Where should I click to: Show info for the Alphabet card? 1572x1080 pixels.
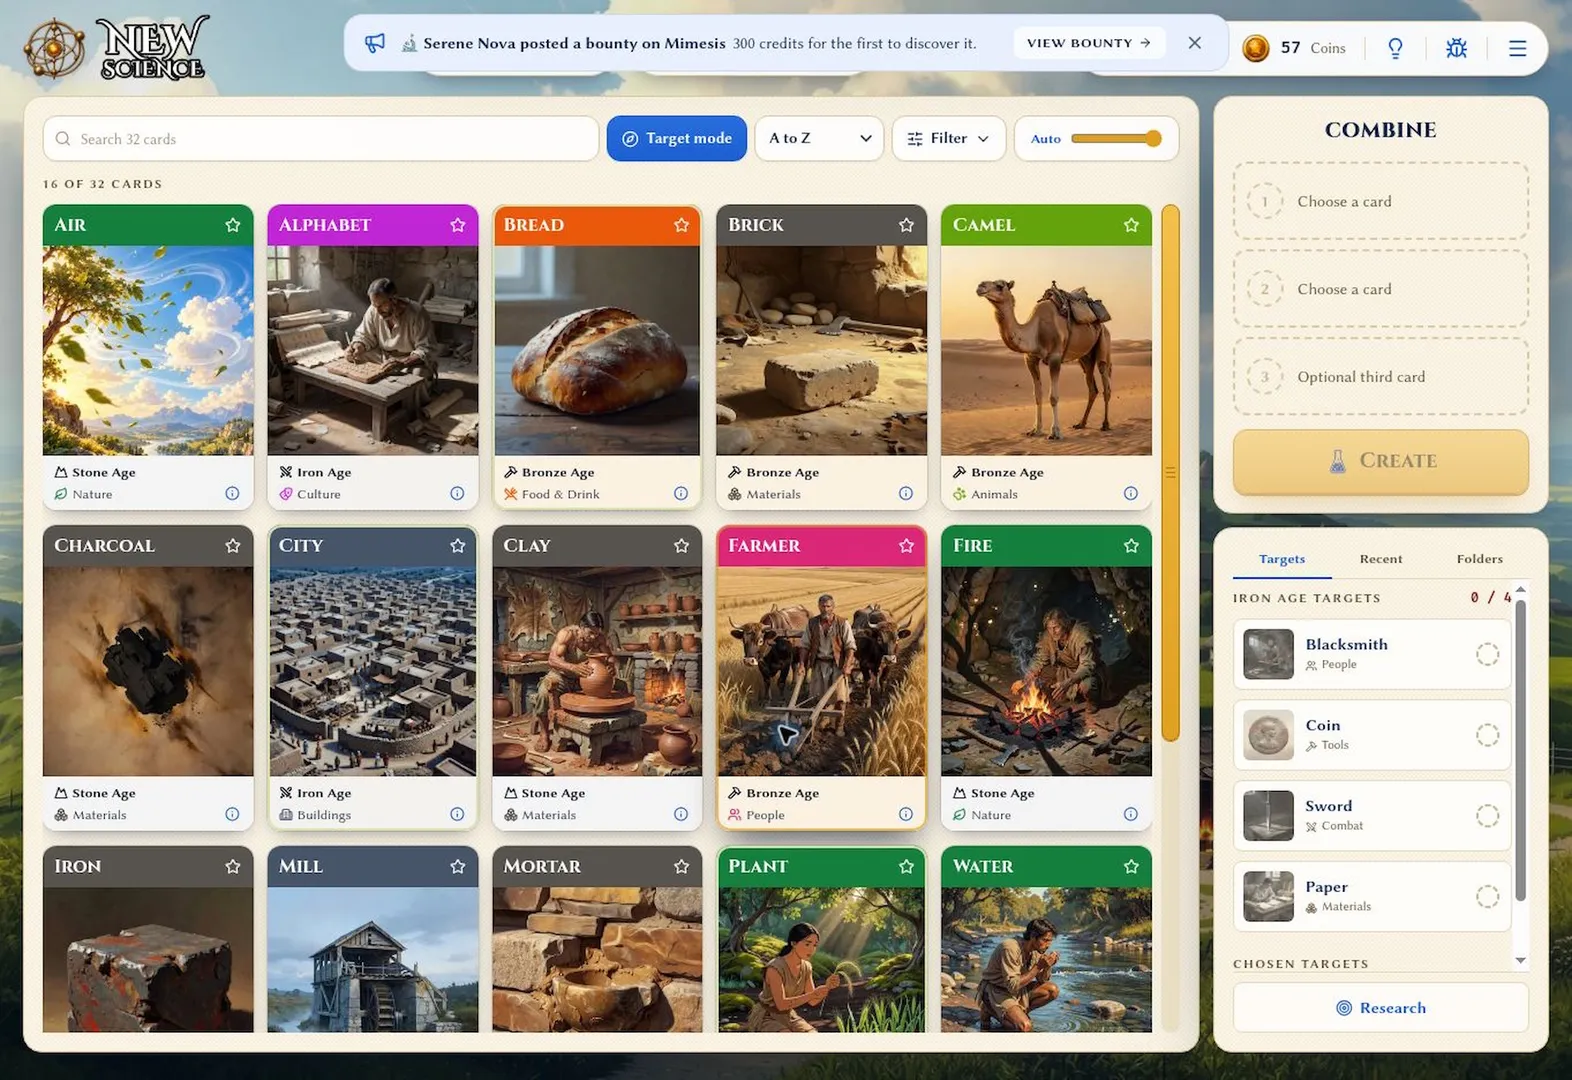(457, 493)
